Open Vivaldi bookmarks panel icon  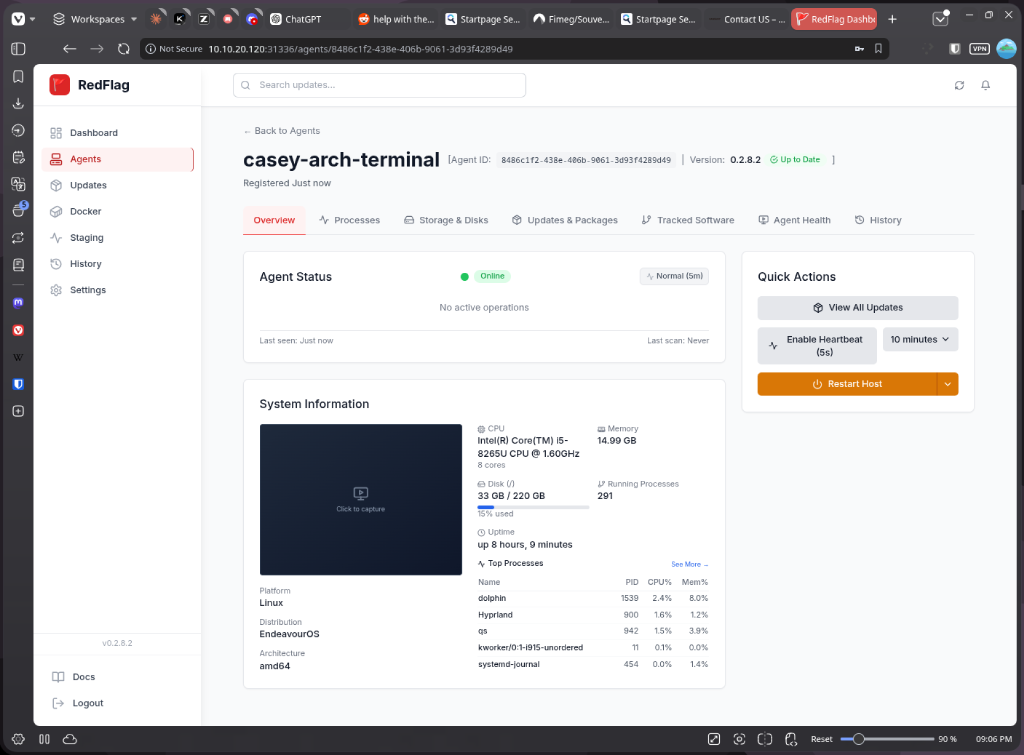pyautogui.click(x=18, y=76)
